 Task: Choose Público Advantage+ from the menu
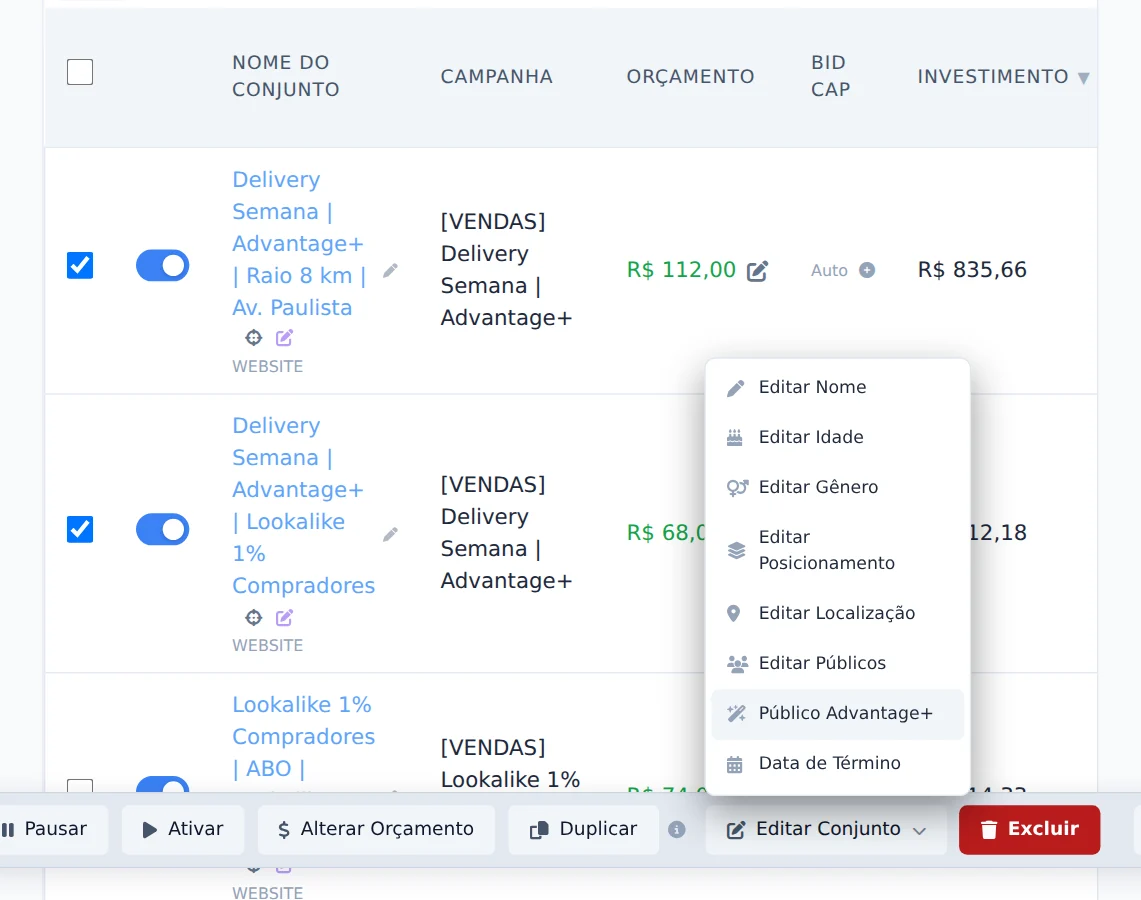click(x=838, y=714)
